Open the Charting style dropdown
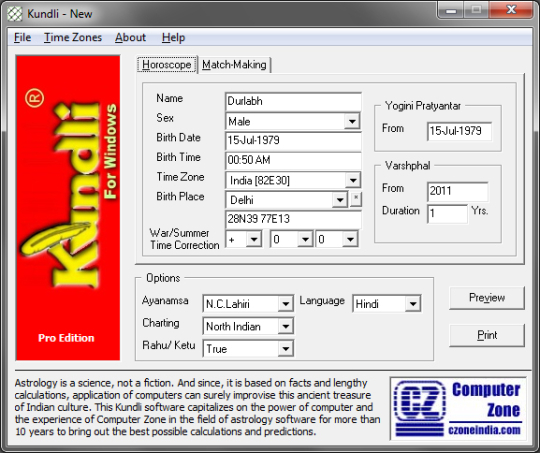Viewport: 540px width, 453px height. pos(285,326)
